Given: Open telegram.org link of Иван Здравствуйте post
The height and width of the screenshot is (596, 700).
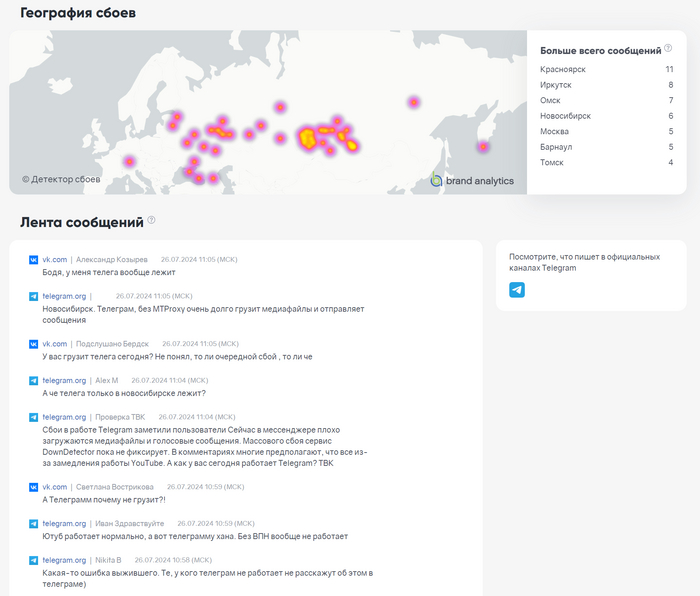Looking at the screenshot, I should [x=64, y=523].
